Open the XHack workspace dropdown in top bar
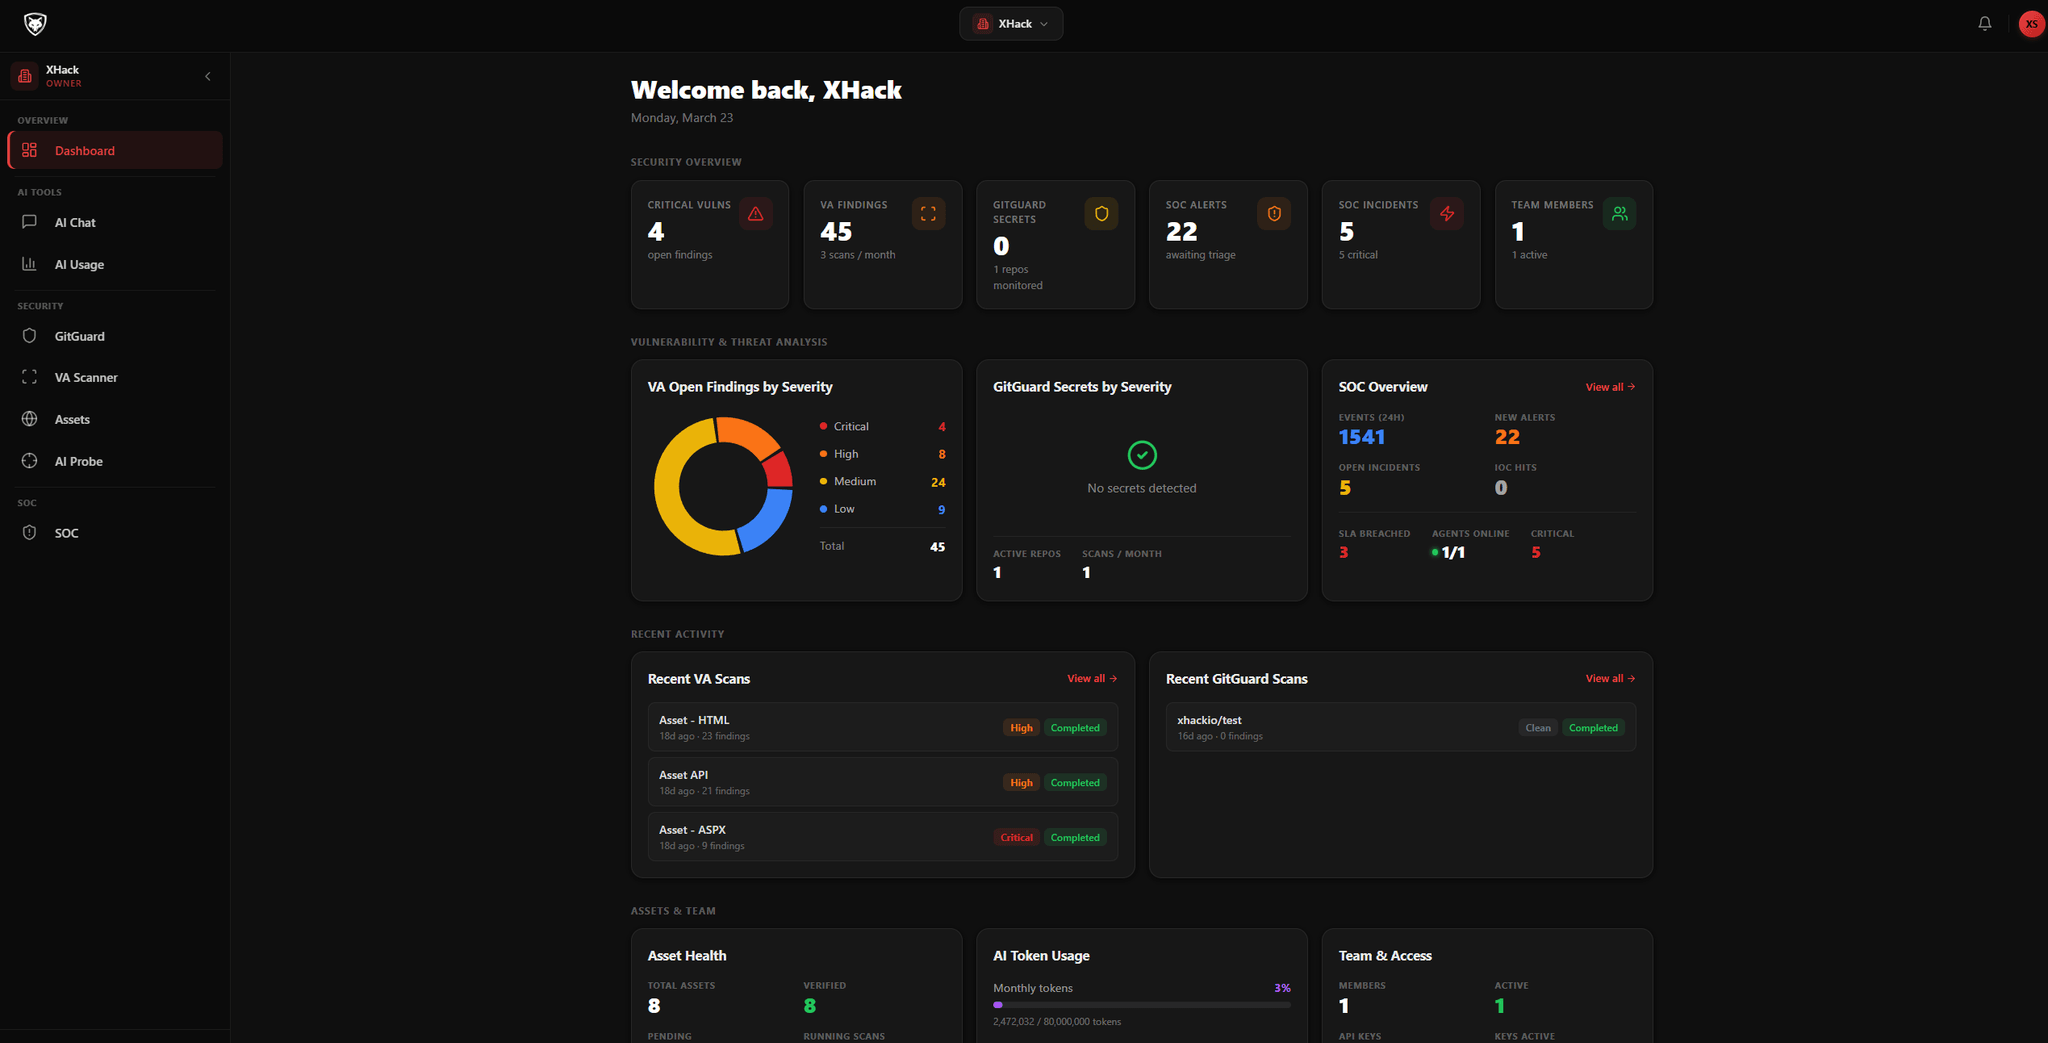 coord(1011,24)
